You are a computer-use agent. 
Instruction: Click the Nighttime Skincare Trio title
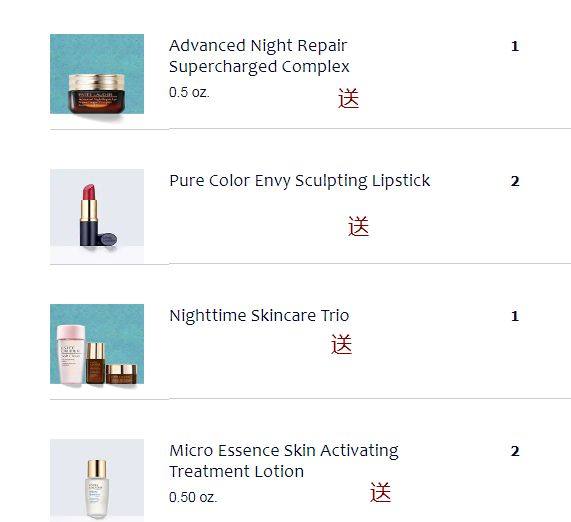click(259, 315)
